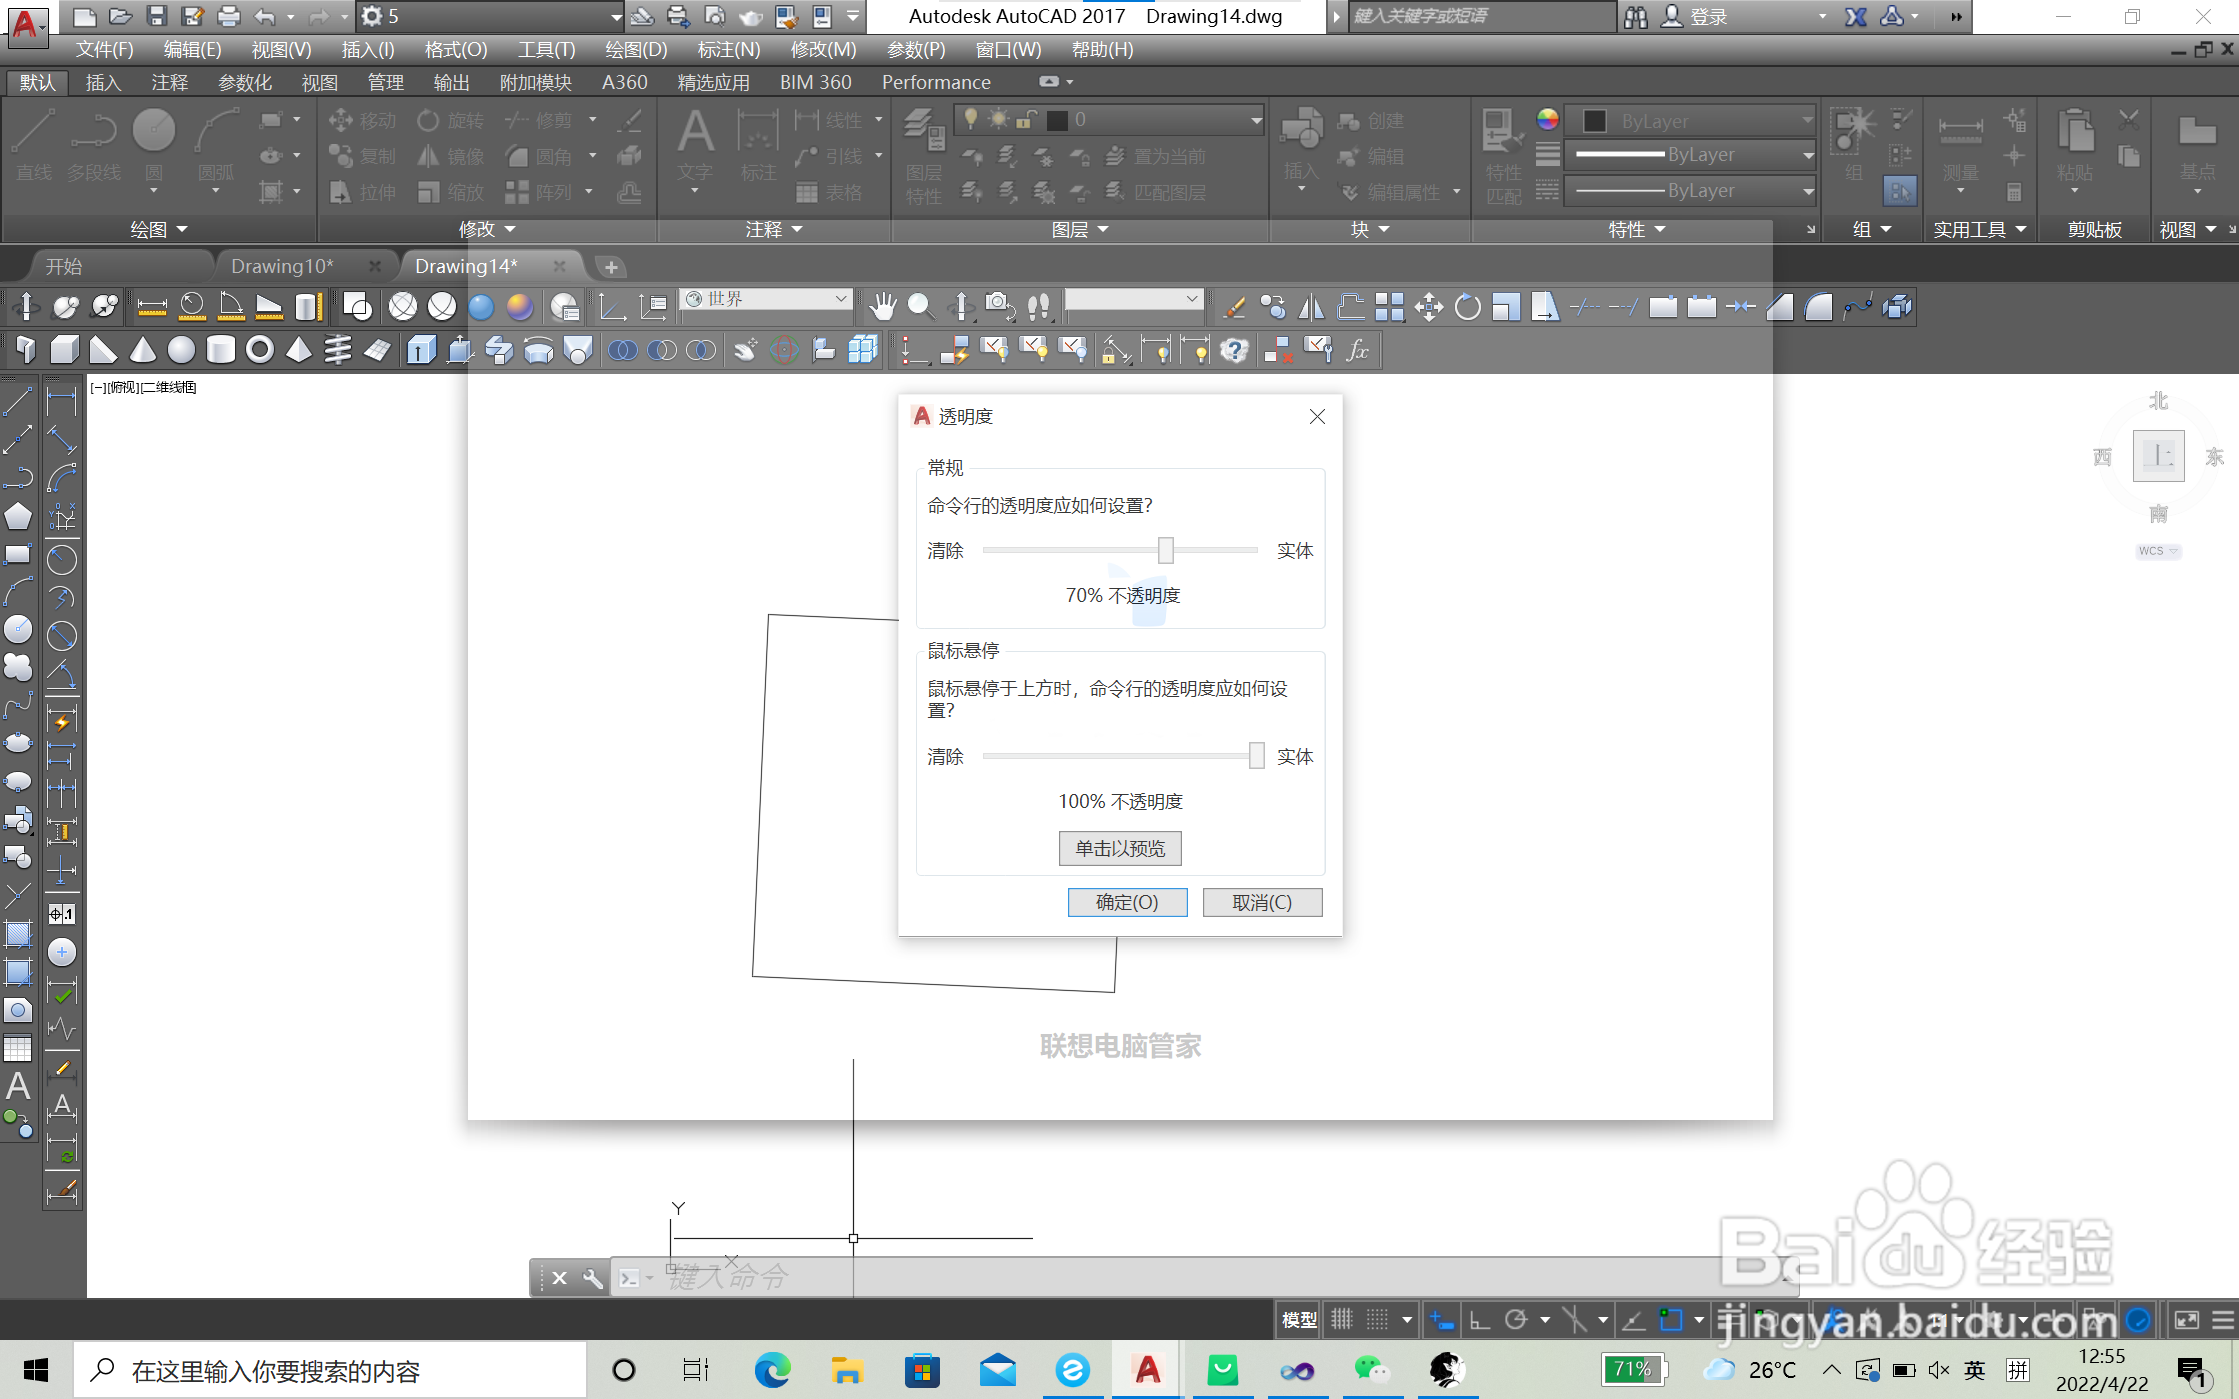Click the 单击以预览 preview button
The width and height of the screenshot is (2239, 1399).
(x=1120, y=848)
